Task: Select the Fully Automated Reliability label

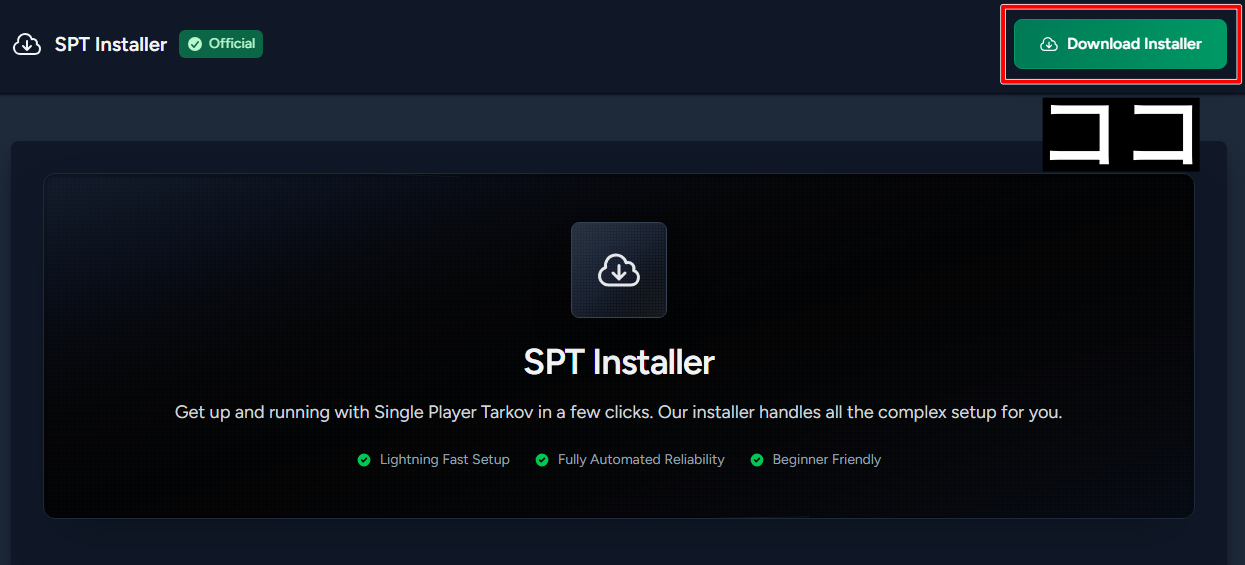Action: (x=640, y=460)
